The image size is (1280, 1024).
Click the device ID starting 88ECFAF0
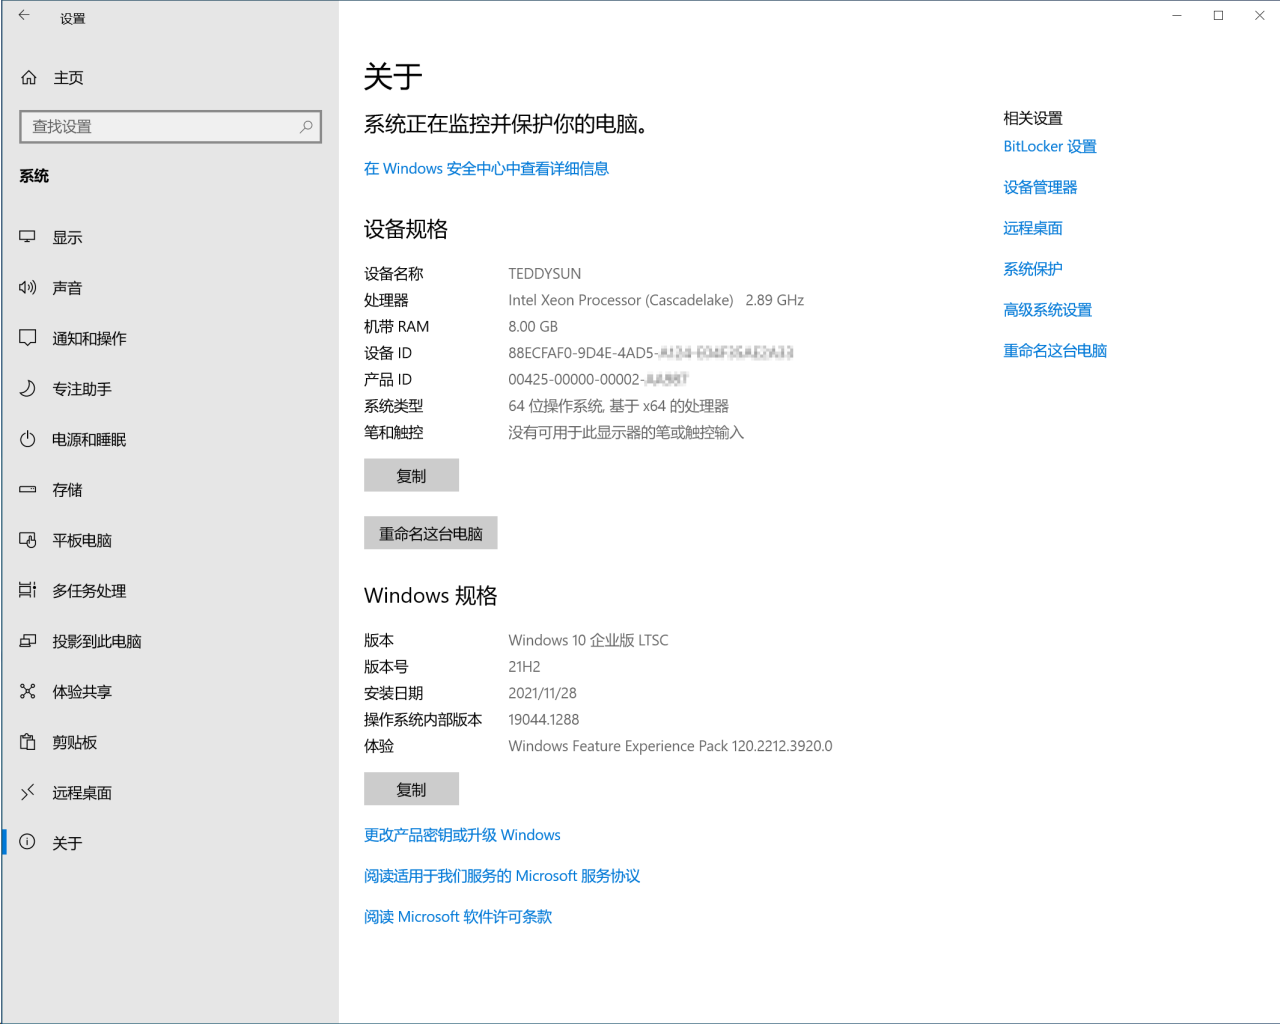(650, 353)
